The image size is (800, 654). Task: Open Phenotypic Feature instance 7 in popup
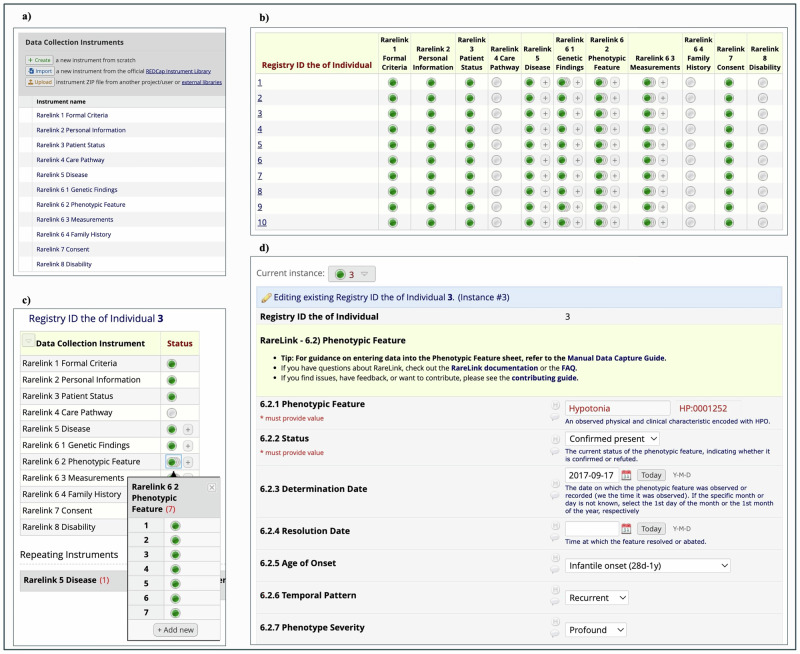(176, 613)
